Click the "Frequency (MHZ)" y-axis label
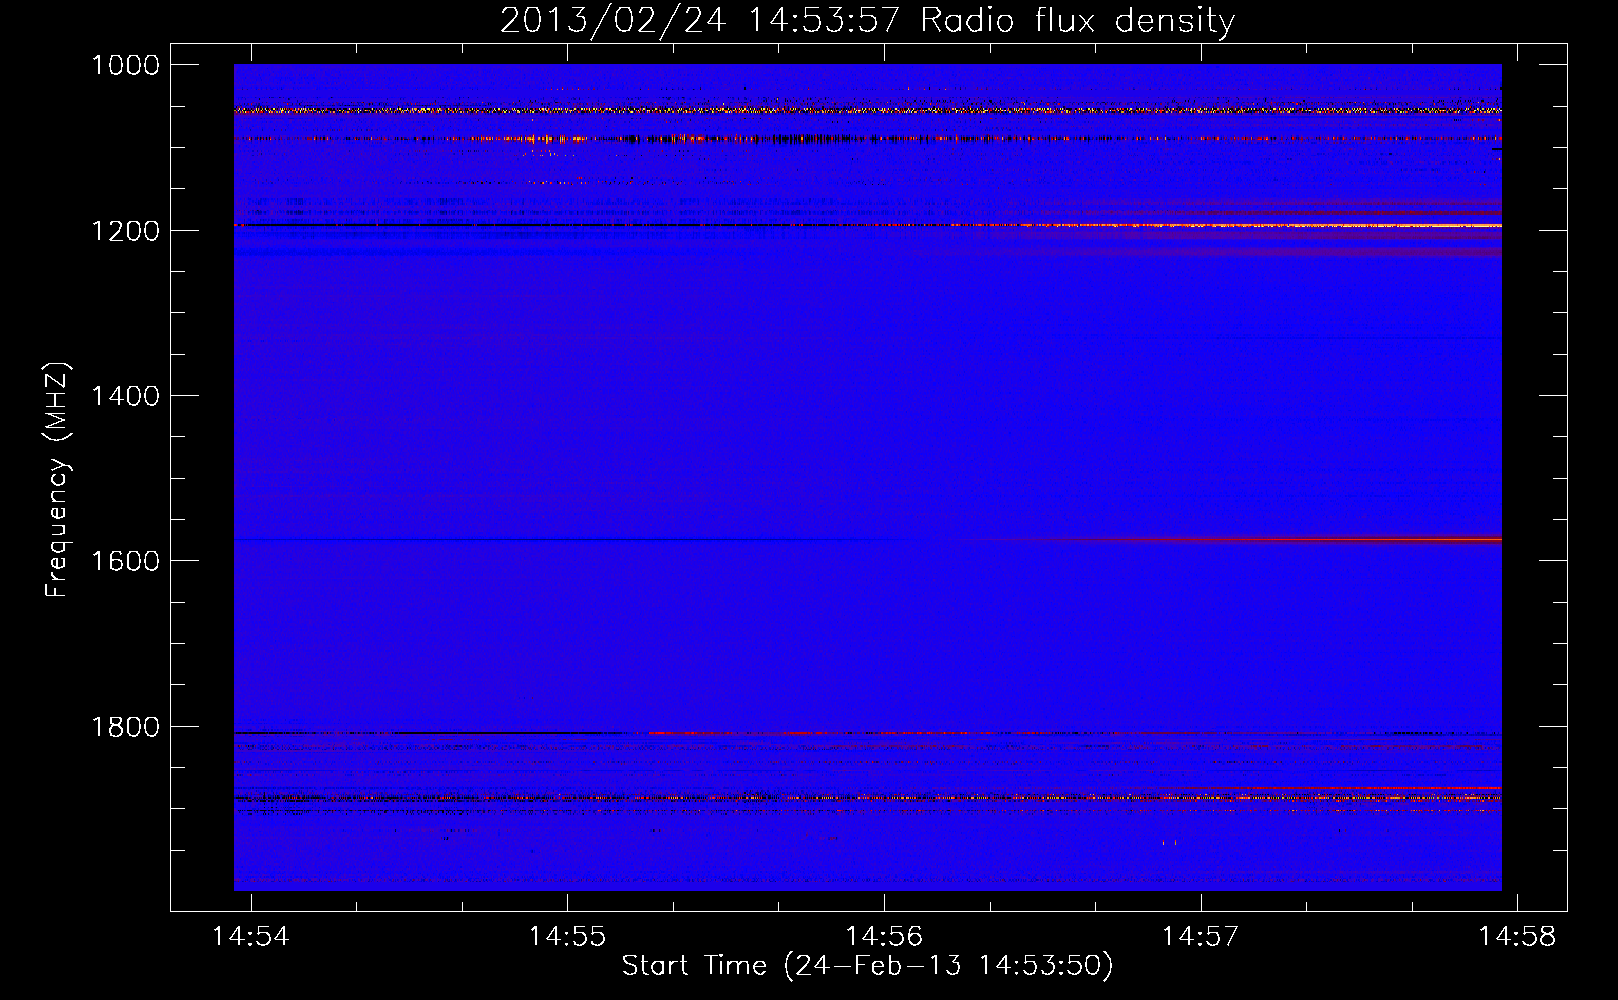Viewport: 1618px width, 1000px height. tap(57, 480)
